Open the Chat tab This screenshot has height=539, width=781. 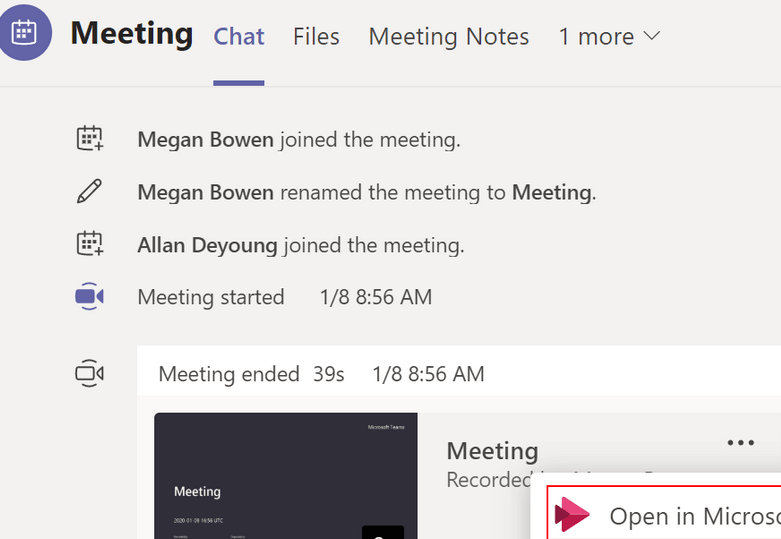tap(239, 37)
